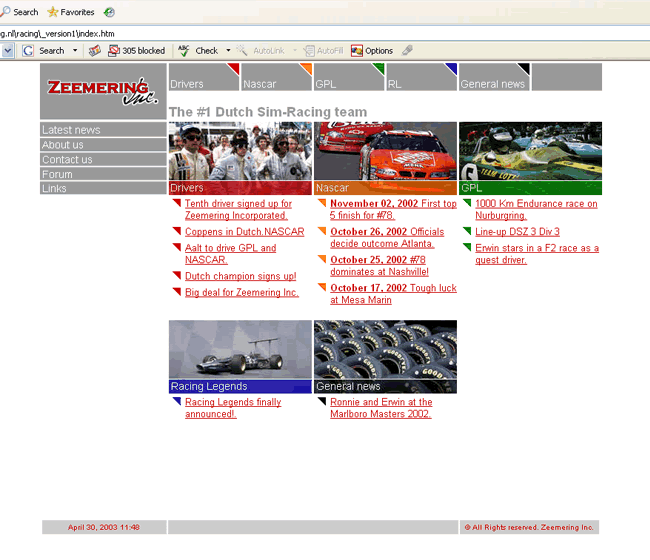Click the 305 blocked popup blocker

(x=136, y=51)
